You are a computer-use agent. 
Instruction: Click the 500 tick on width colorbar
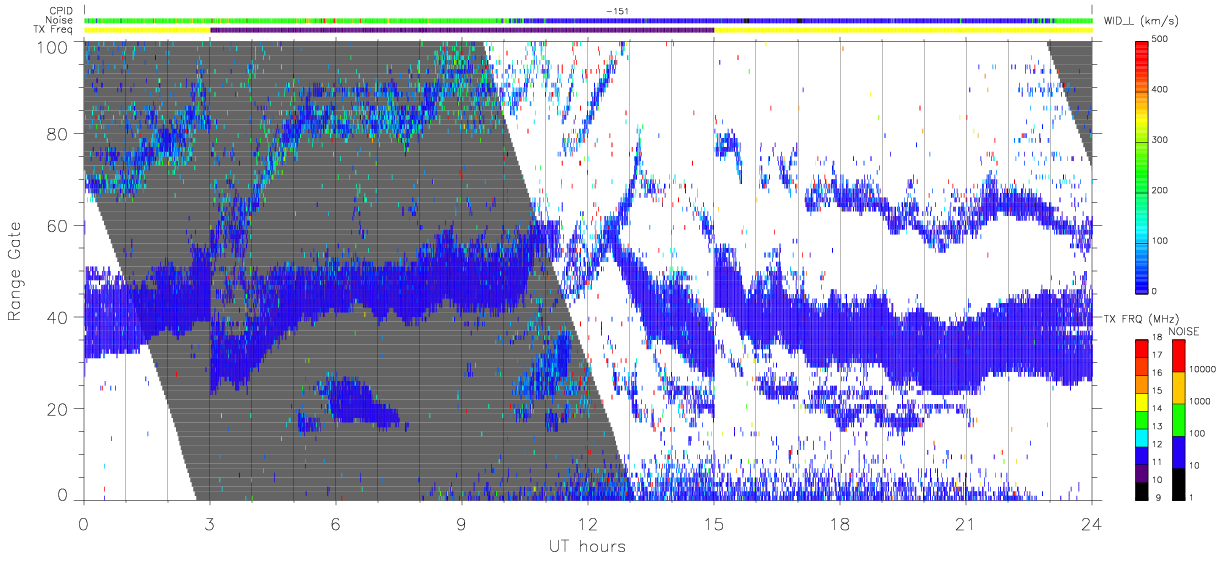(1161, 40)
